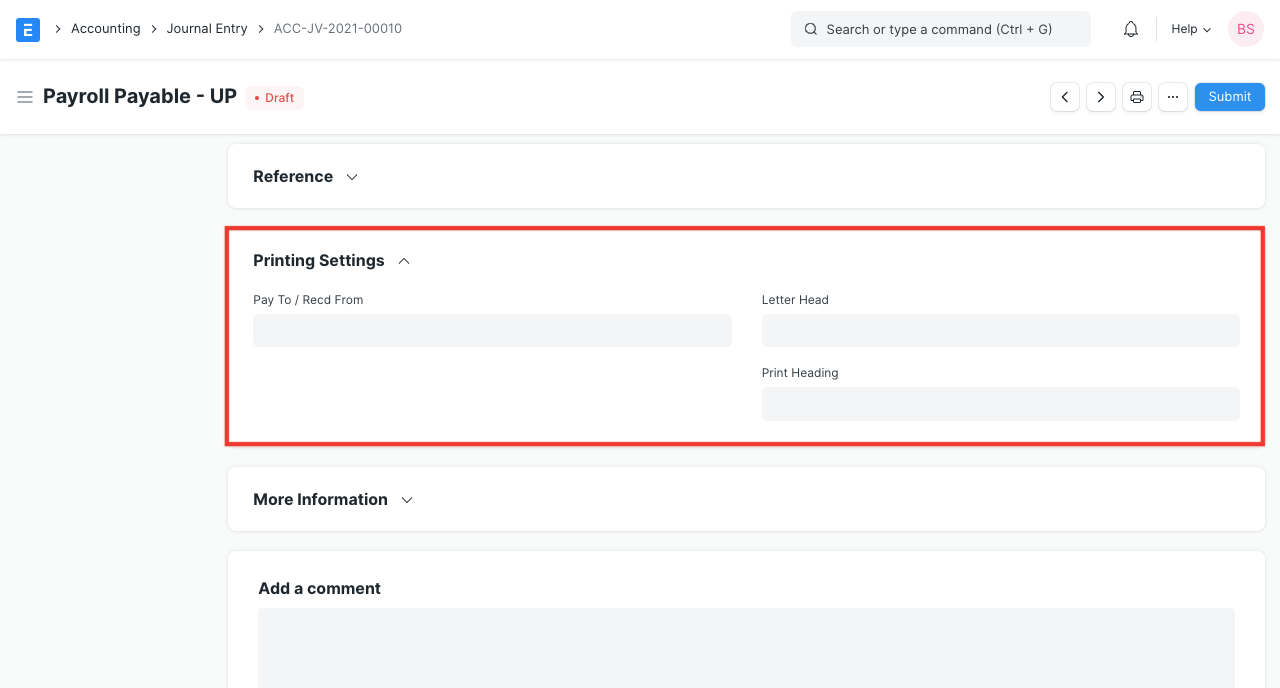1280x688 pixels.
Task: Click the Submit button
Action: (1229, 96)
